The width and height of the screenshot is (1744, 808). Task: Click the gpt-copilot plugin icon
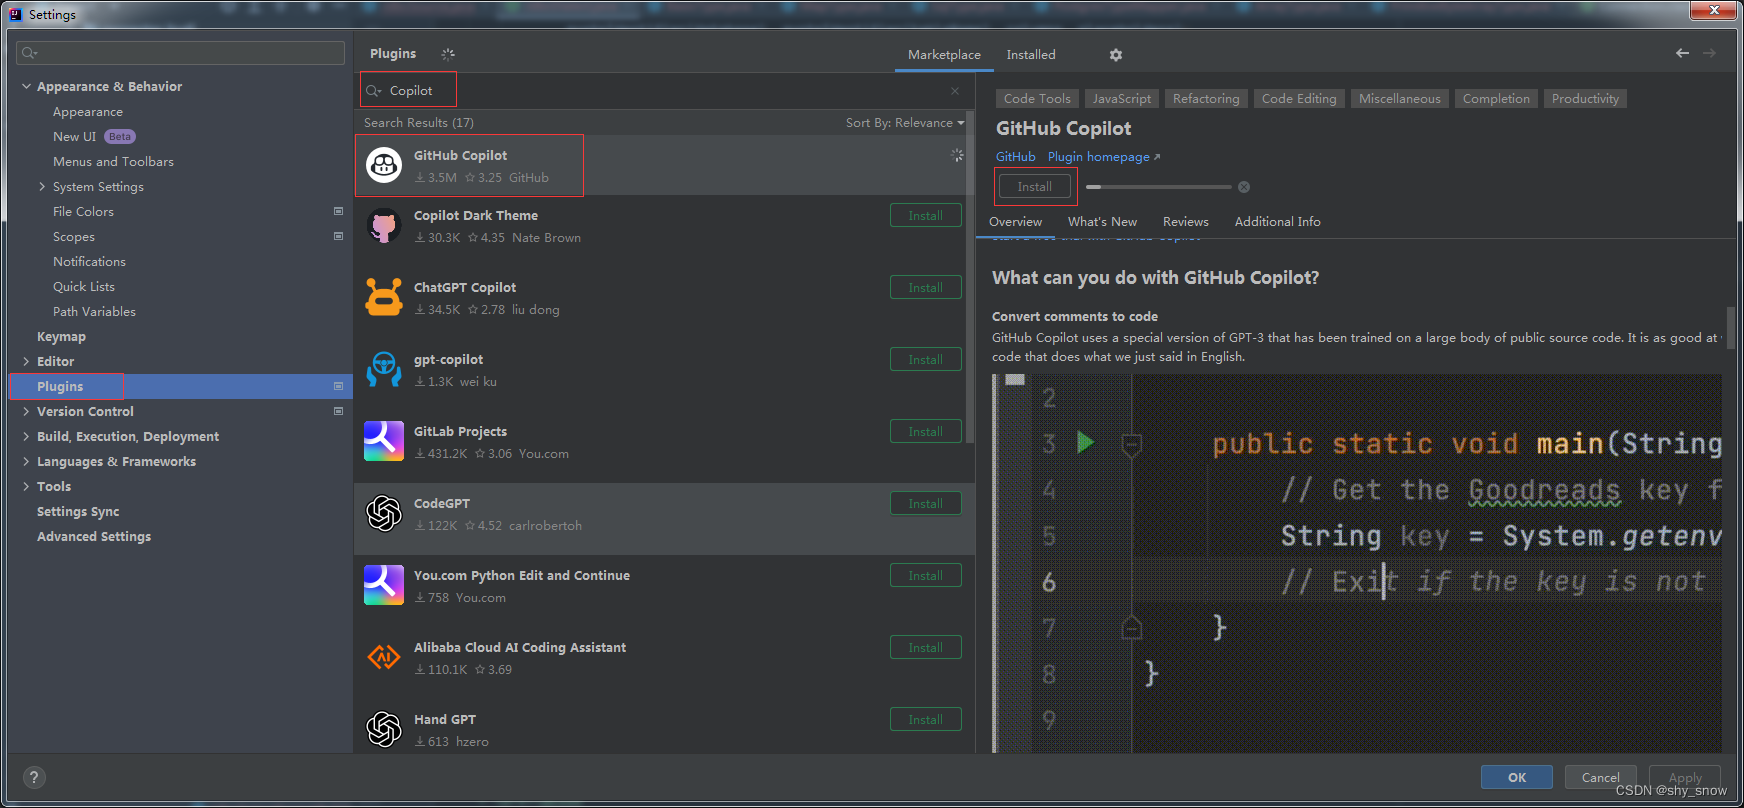(384, 369)
